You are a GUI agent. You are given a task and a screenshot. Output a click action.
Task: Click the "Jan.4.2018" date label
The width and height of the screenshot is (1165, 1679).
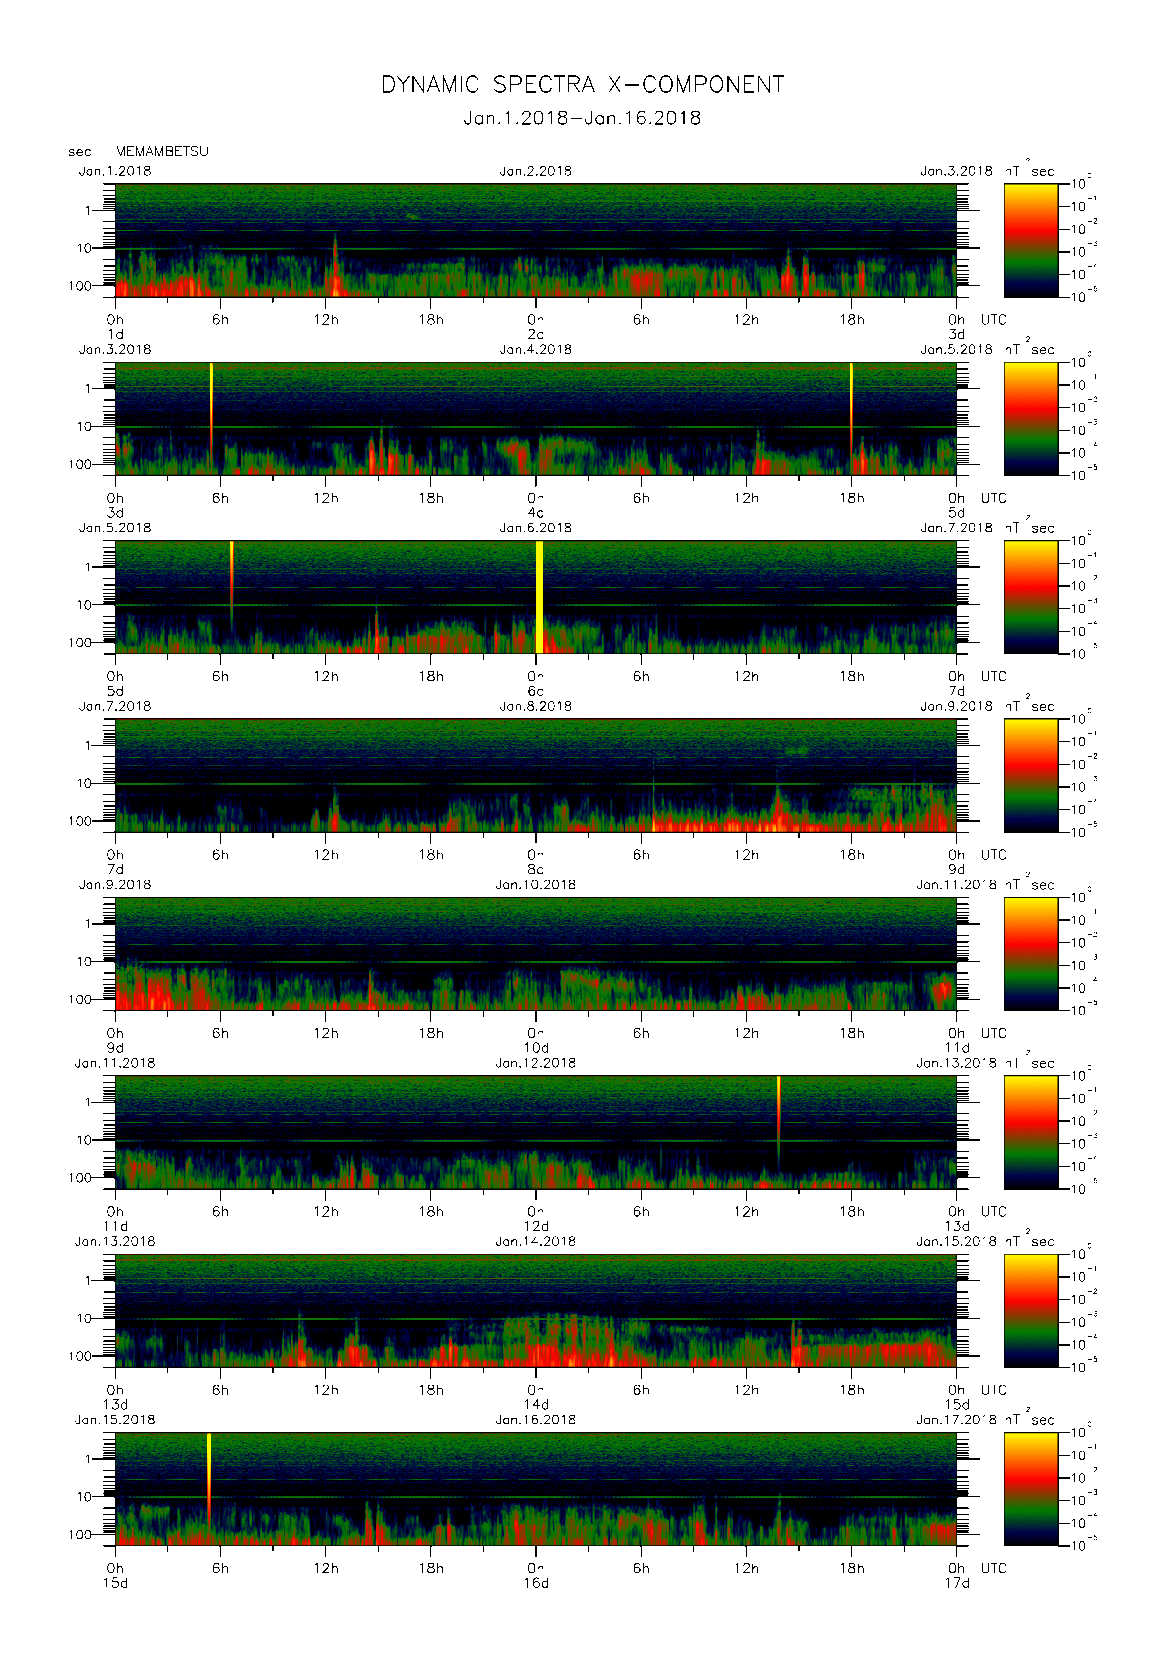pyautogui.click(x=536, y=349)
